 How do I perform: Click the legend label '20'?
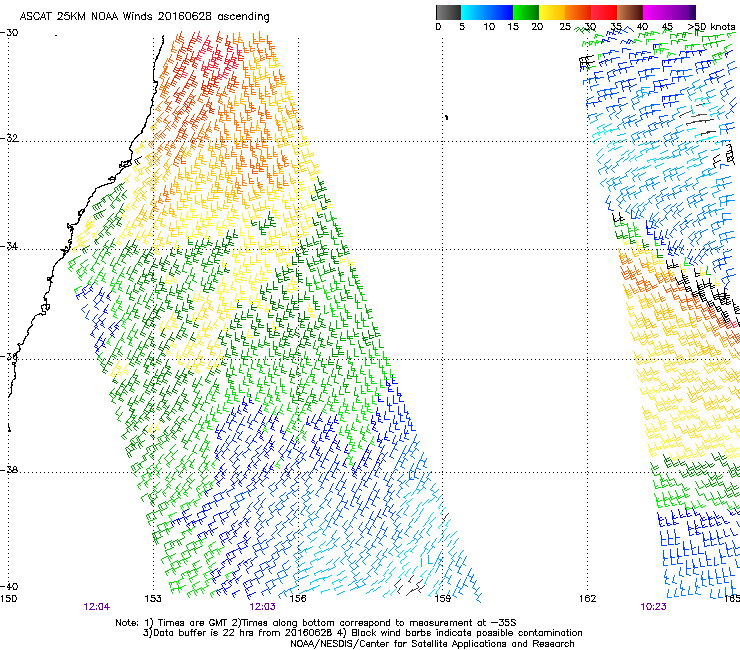pos(537,27)
